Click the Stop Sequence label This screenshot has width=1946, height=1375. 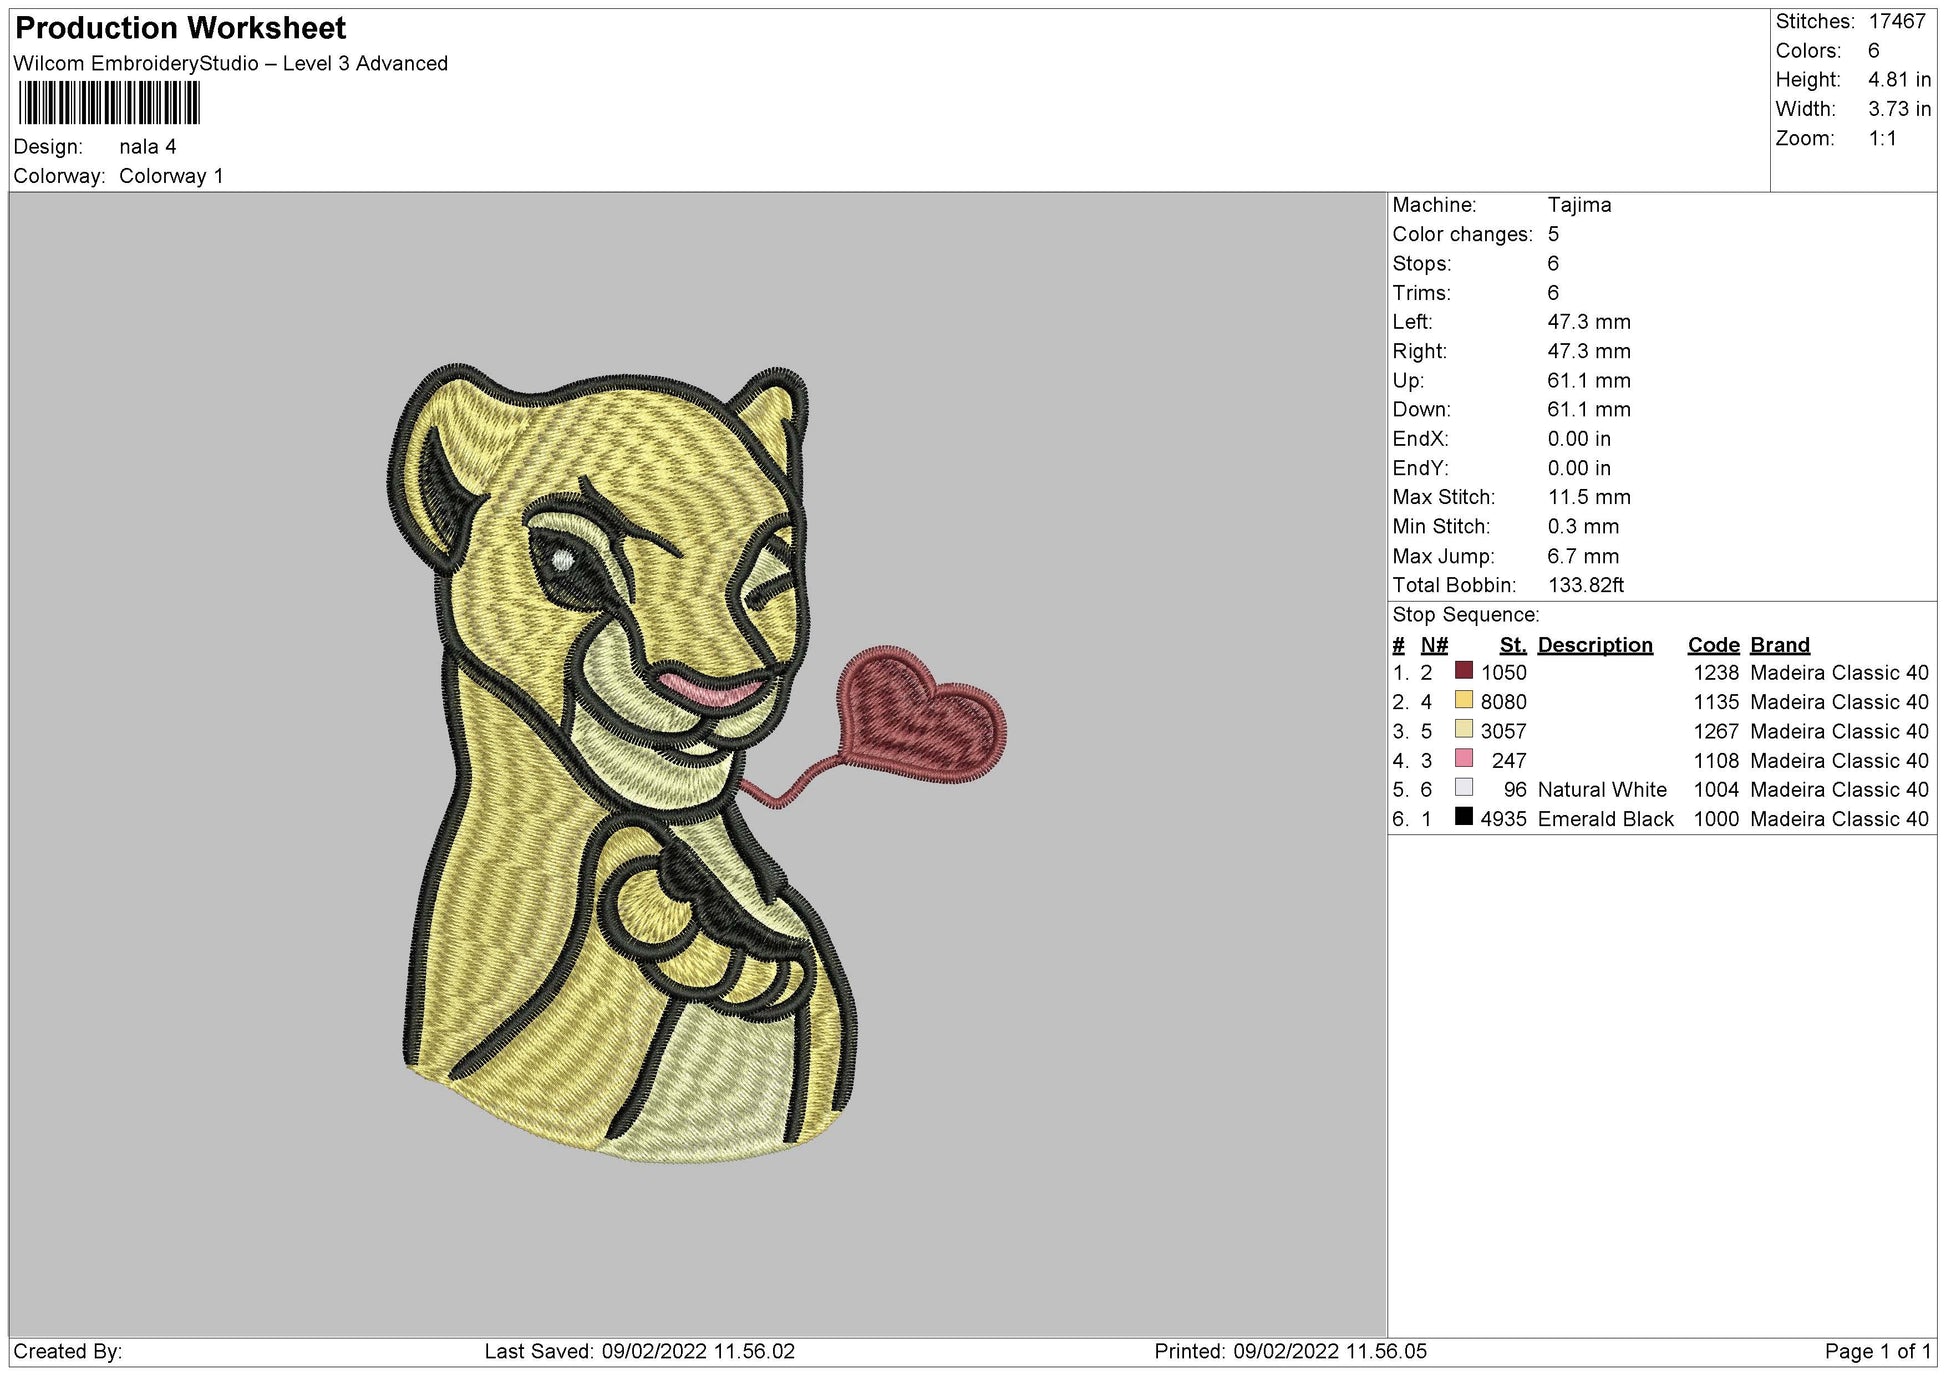[1465, 615]
